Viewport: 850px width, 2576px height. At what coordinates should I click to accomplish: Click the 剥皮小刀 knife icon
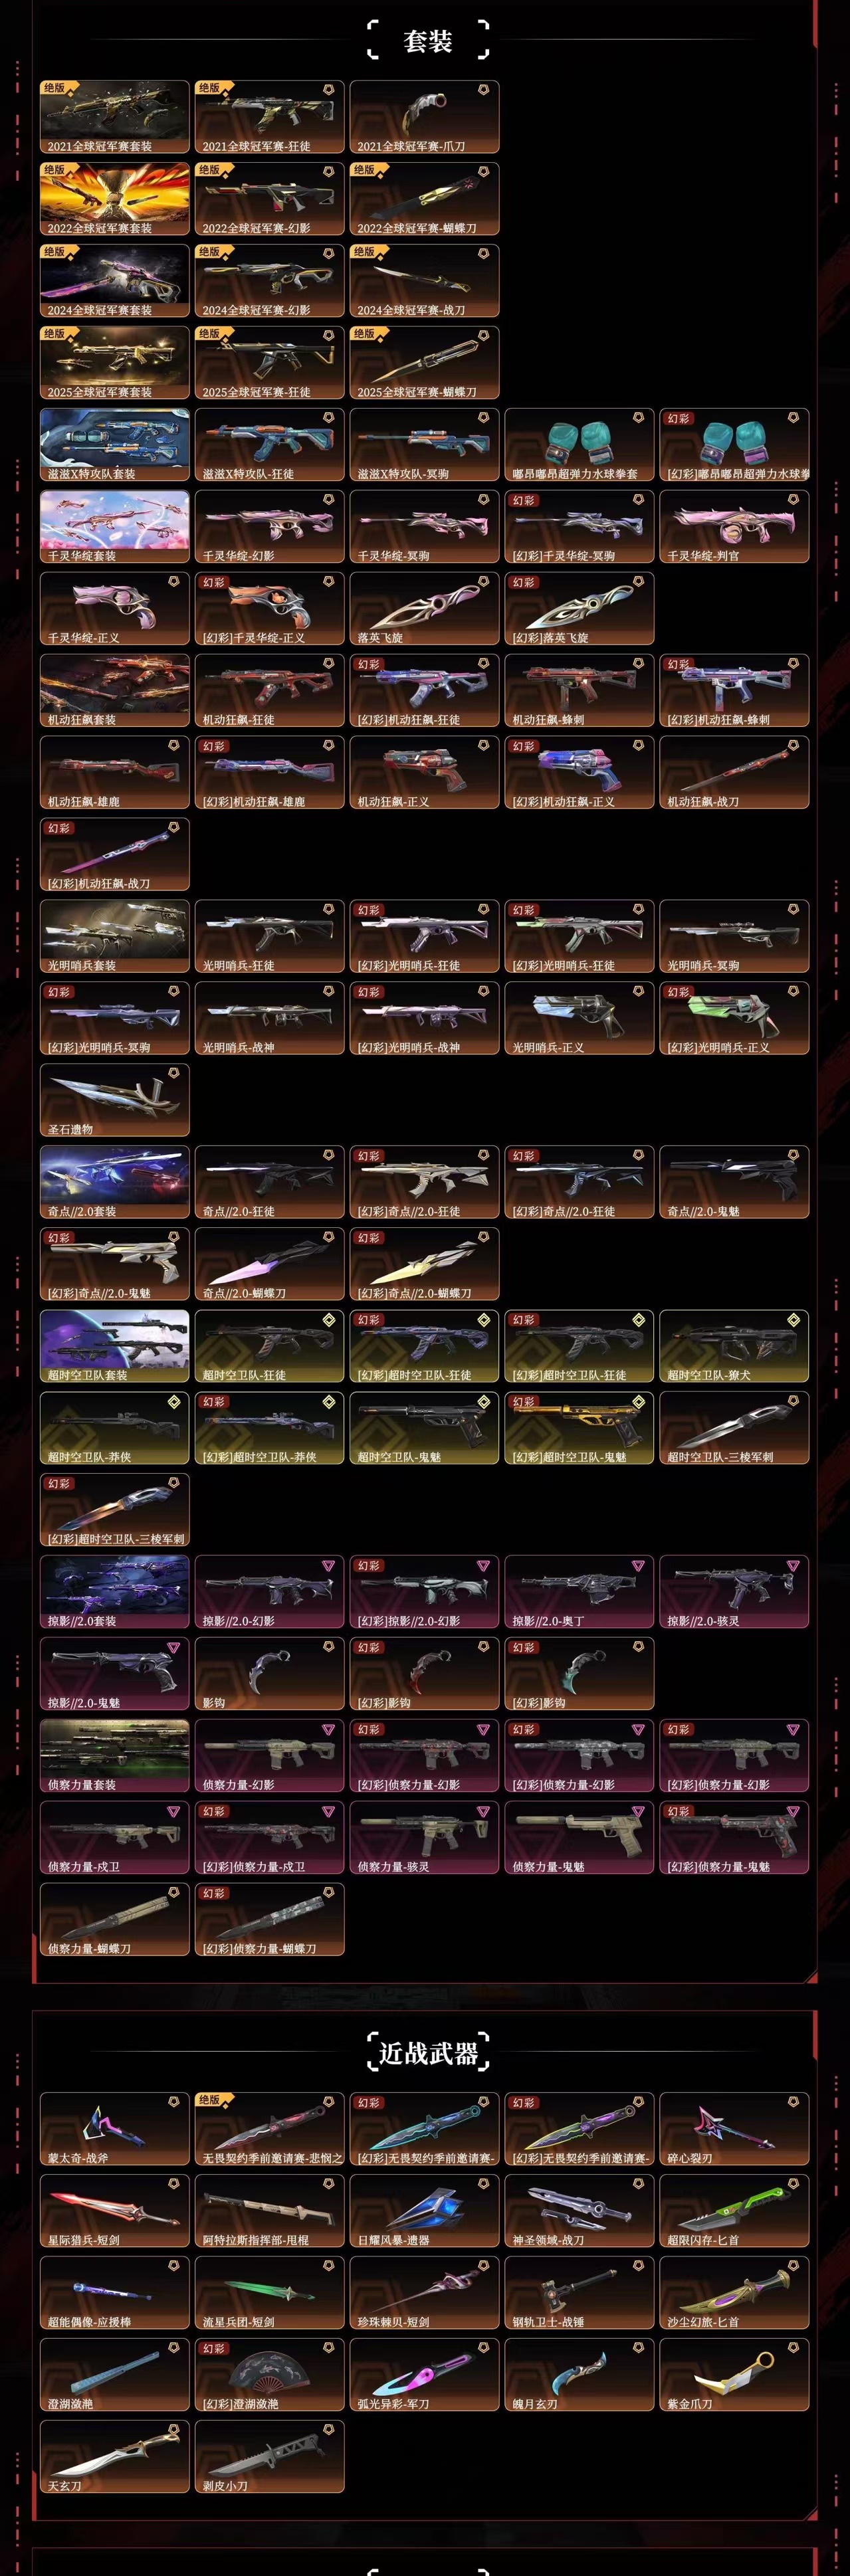[270, 2457]
